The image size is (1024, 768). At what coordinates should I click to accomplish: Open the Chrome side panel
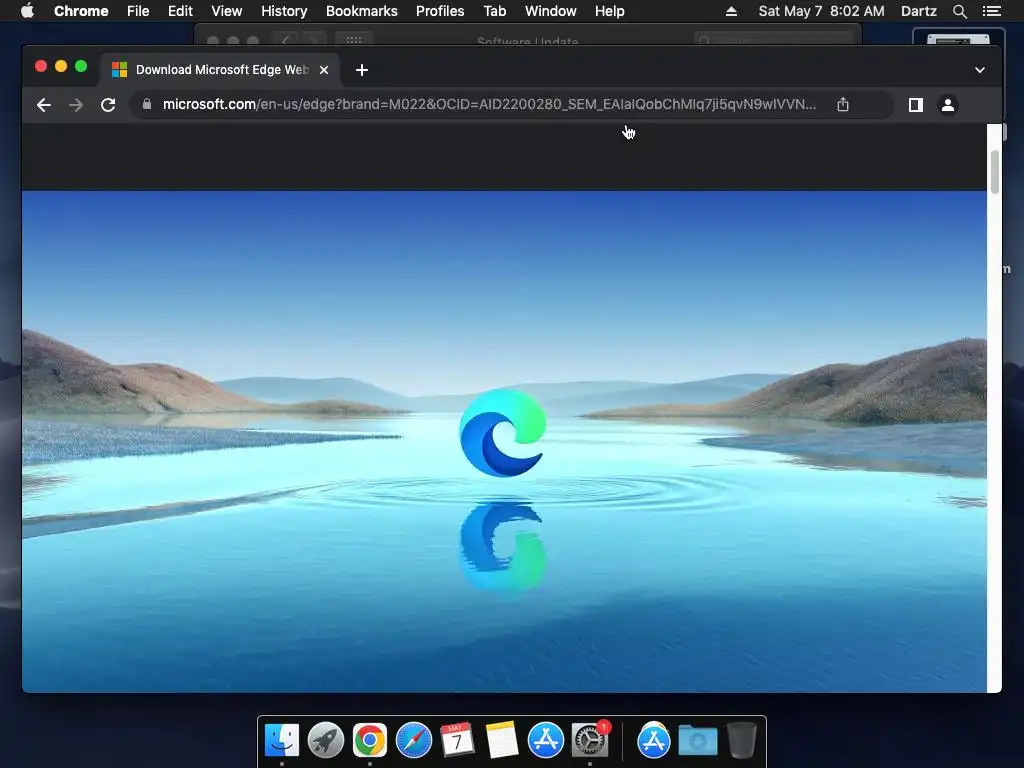pos(916,104)
